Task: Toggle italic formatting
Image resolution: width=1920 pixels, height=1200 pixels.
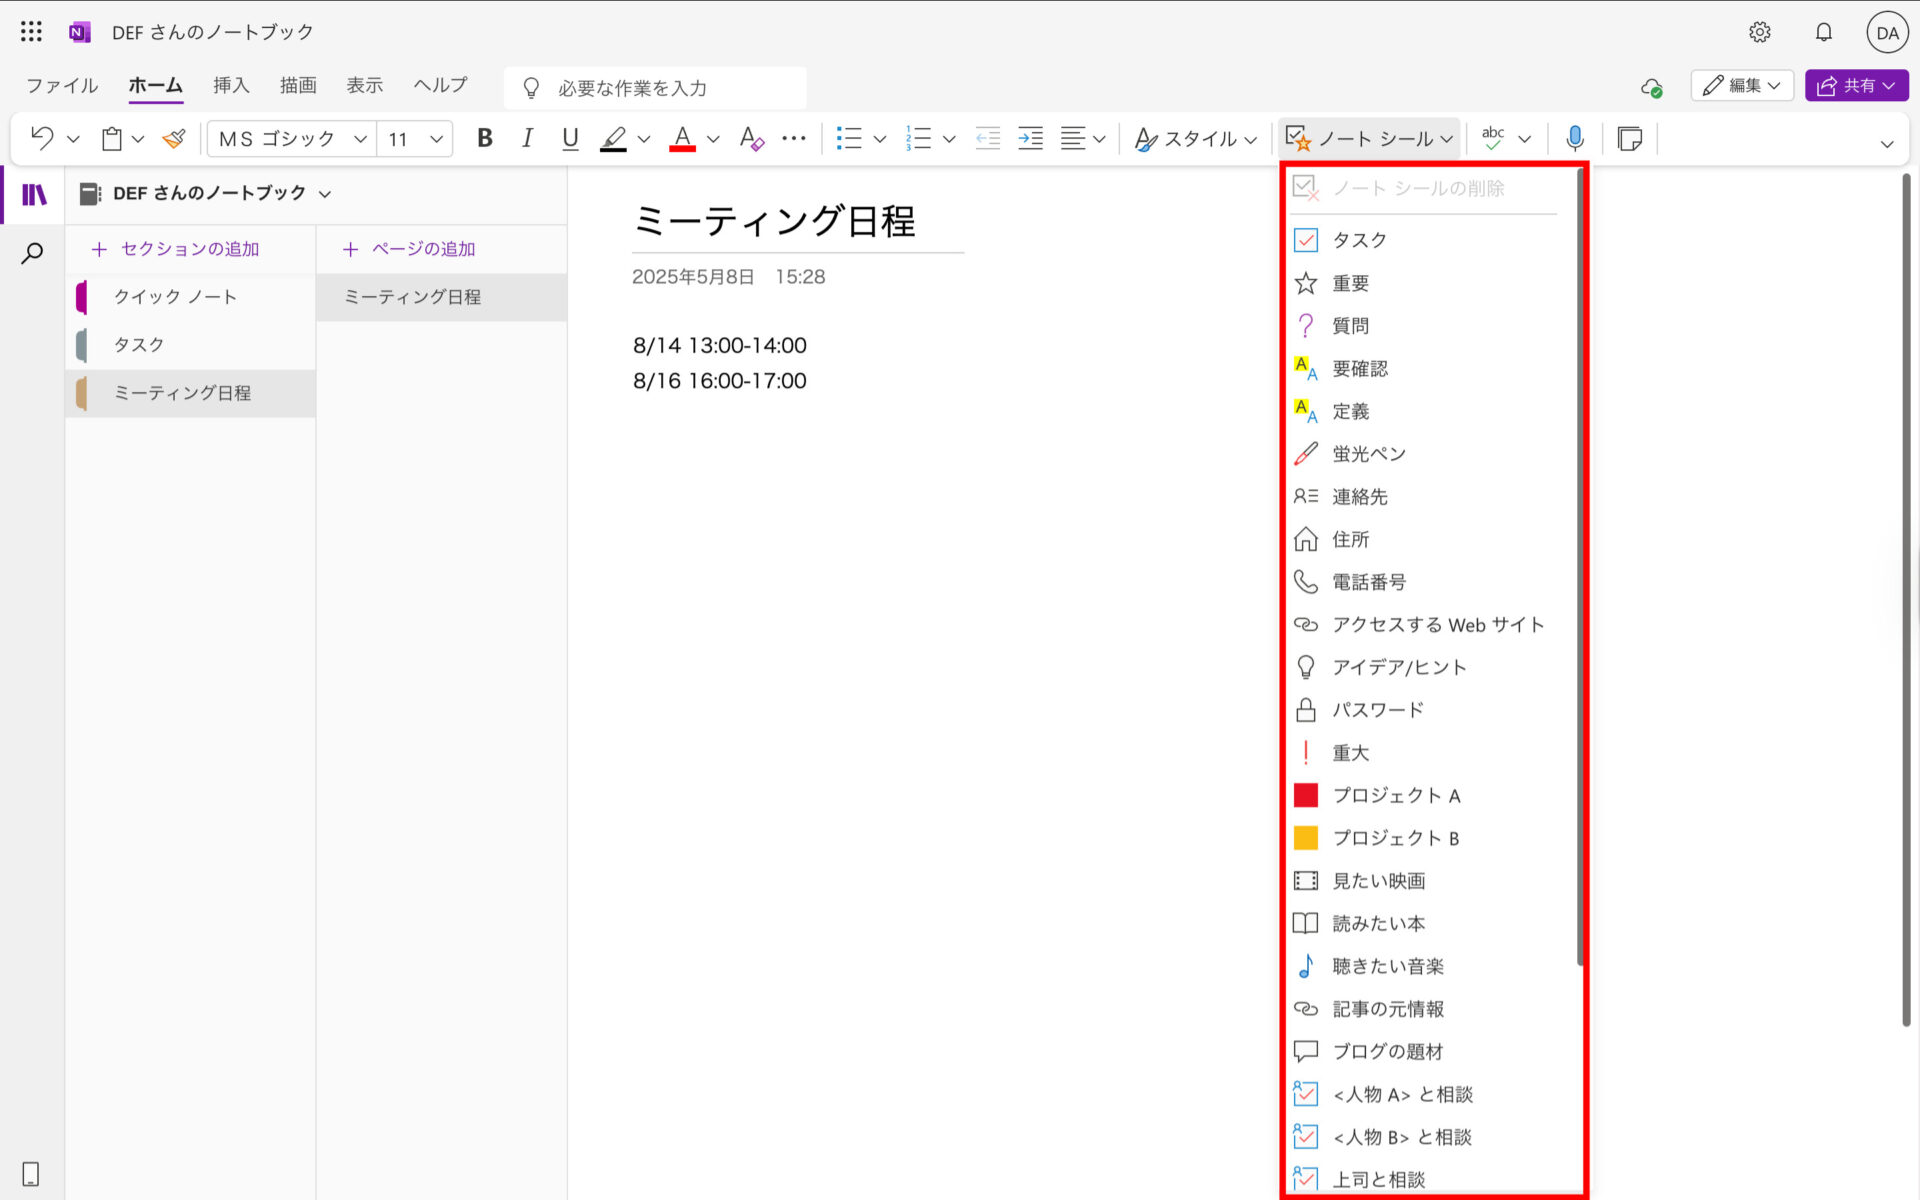Action: [527, 138]
